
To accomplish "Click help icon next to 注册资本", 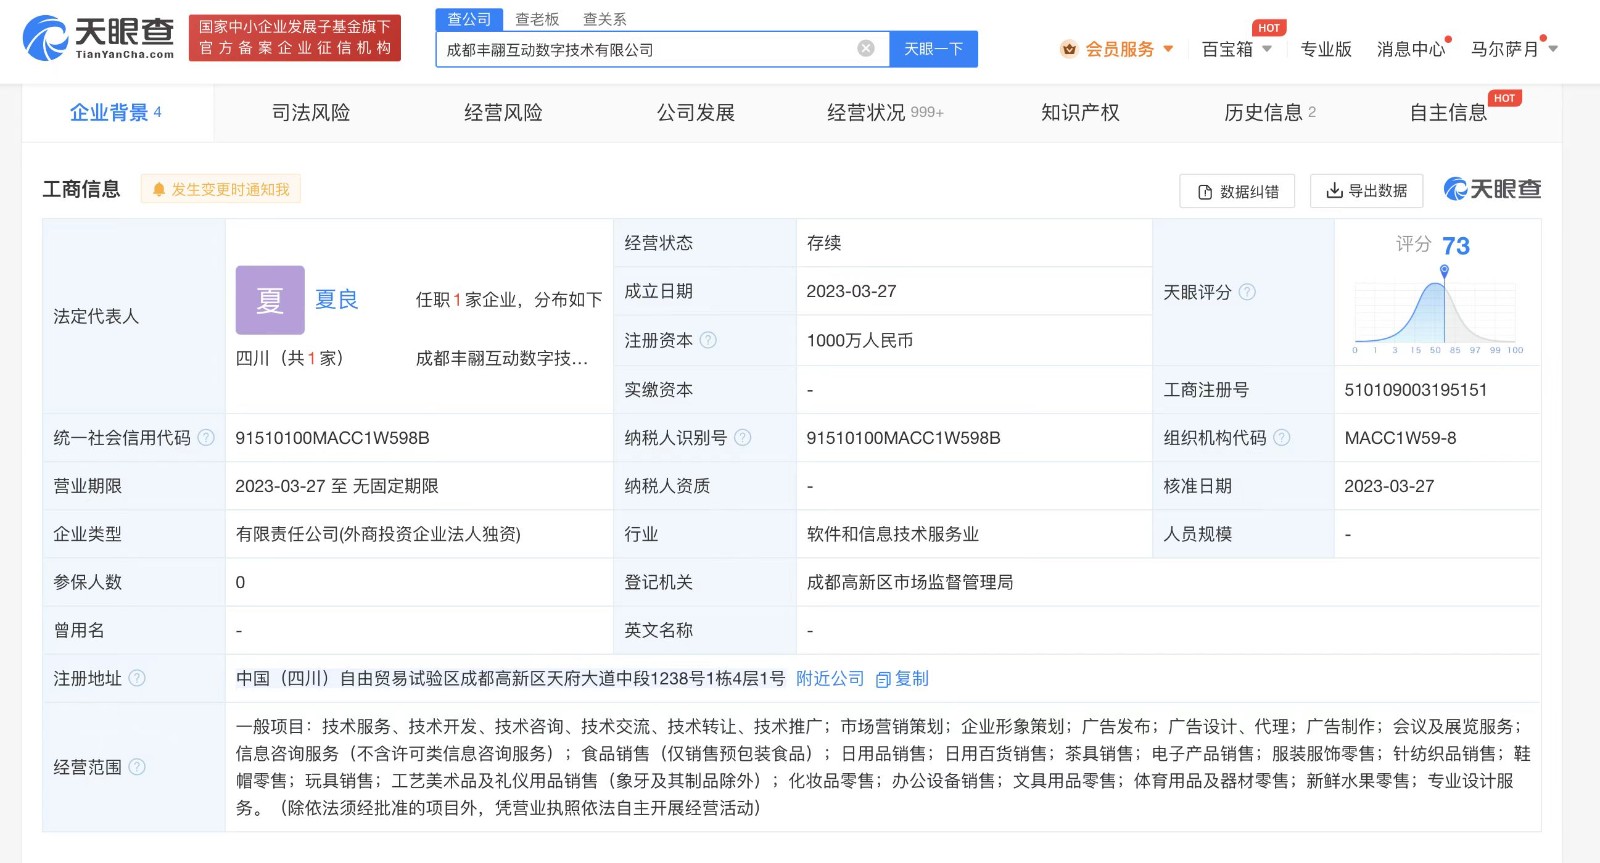I will pos(708,340).
